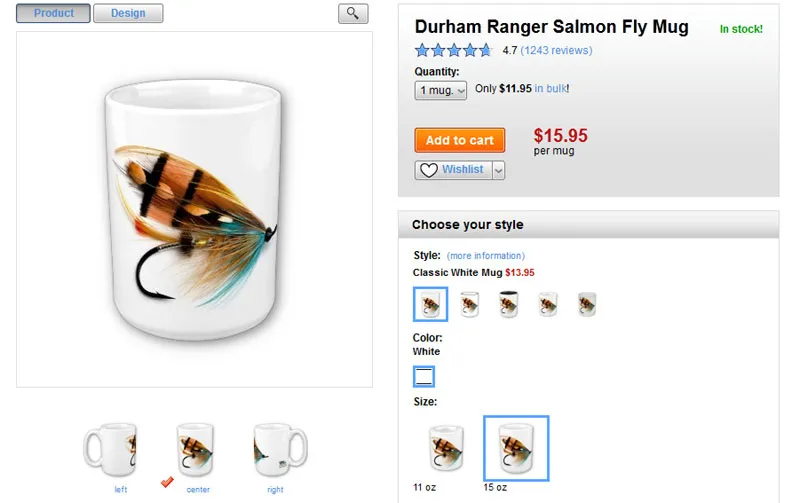Viewport: 800px width, 503px height.
Task: Expand the Wishlist dropdown arrow
Action: click(x=498, y=170)
